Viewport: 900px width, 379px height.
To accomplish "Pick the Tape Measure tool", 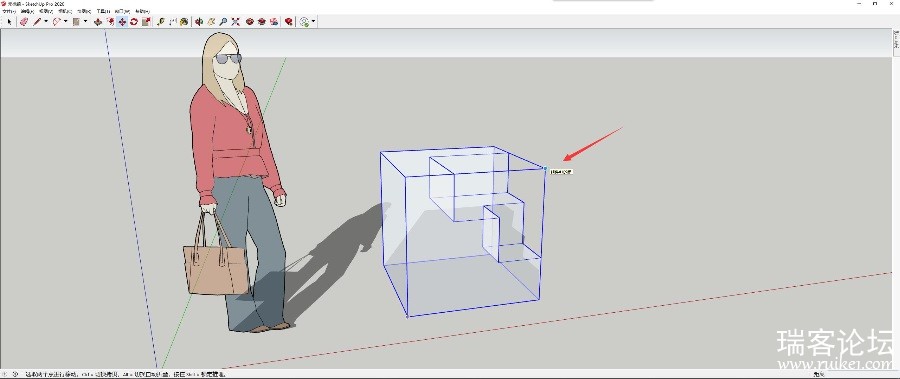I will click(x=161, y=22).
